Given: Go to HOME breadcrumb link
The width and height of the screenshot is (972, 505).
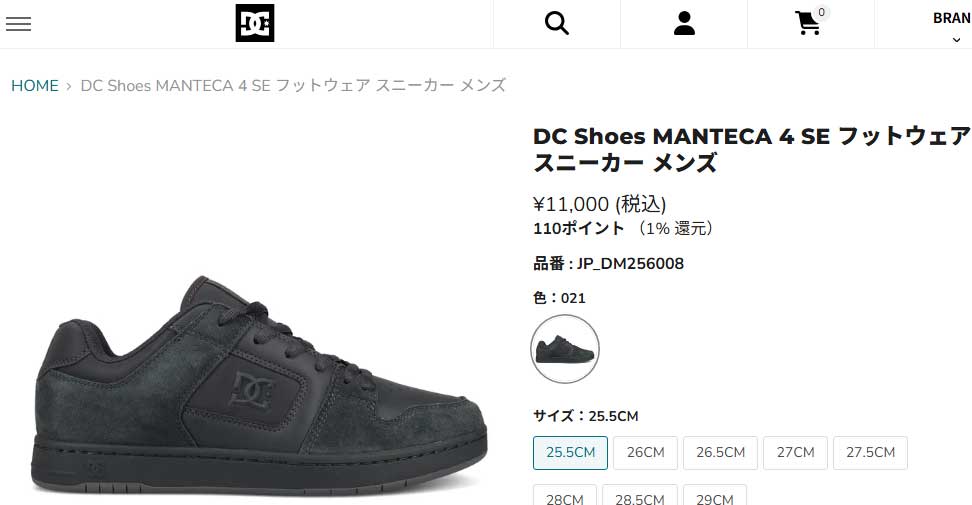Looking at the screenshot, I should coord(35,86).
